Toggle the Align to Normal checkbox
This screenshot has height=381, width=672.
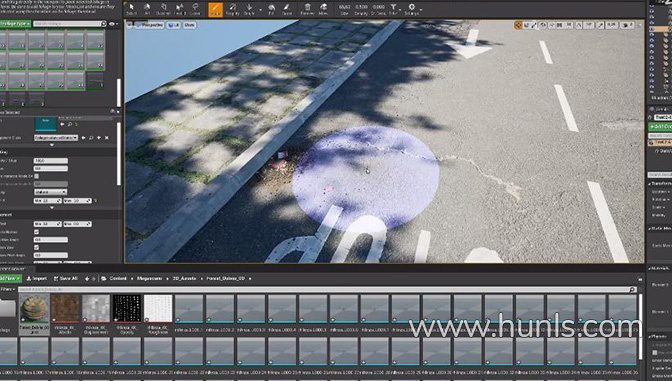click(x=36, y=232)
